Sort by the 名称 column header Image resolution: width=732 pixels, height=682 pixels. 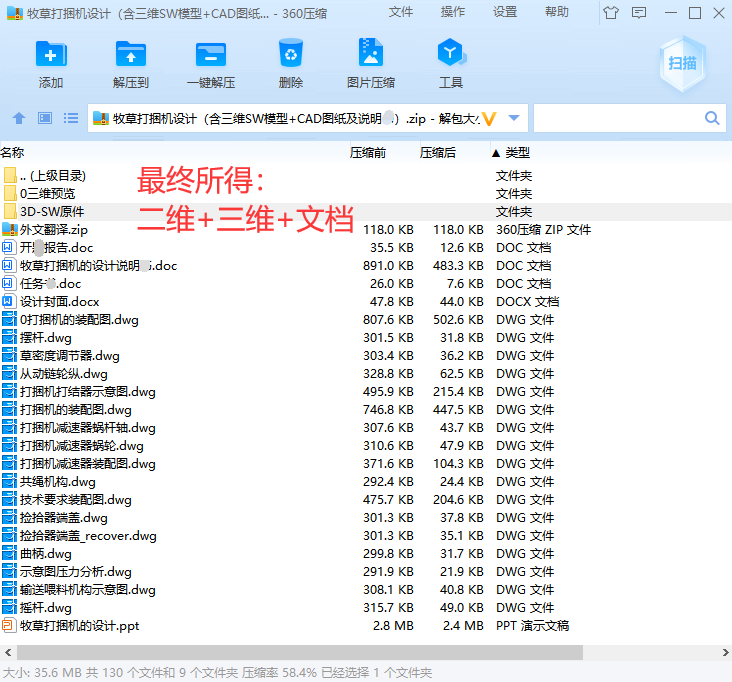pos(13,153)
